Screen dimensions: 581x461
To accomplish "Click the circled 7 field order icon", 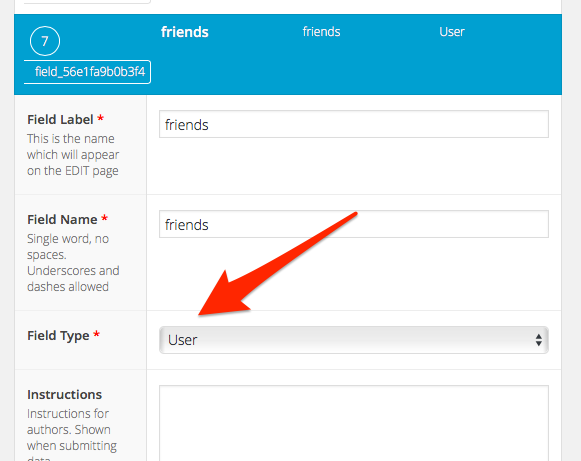I will tap(45, 41).
